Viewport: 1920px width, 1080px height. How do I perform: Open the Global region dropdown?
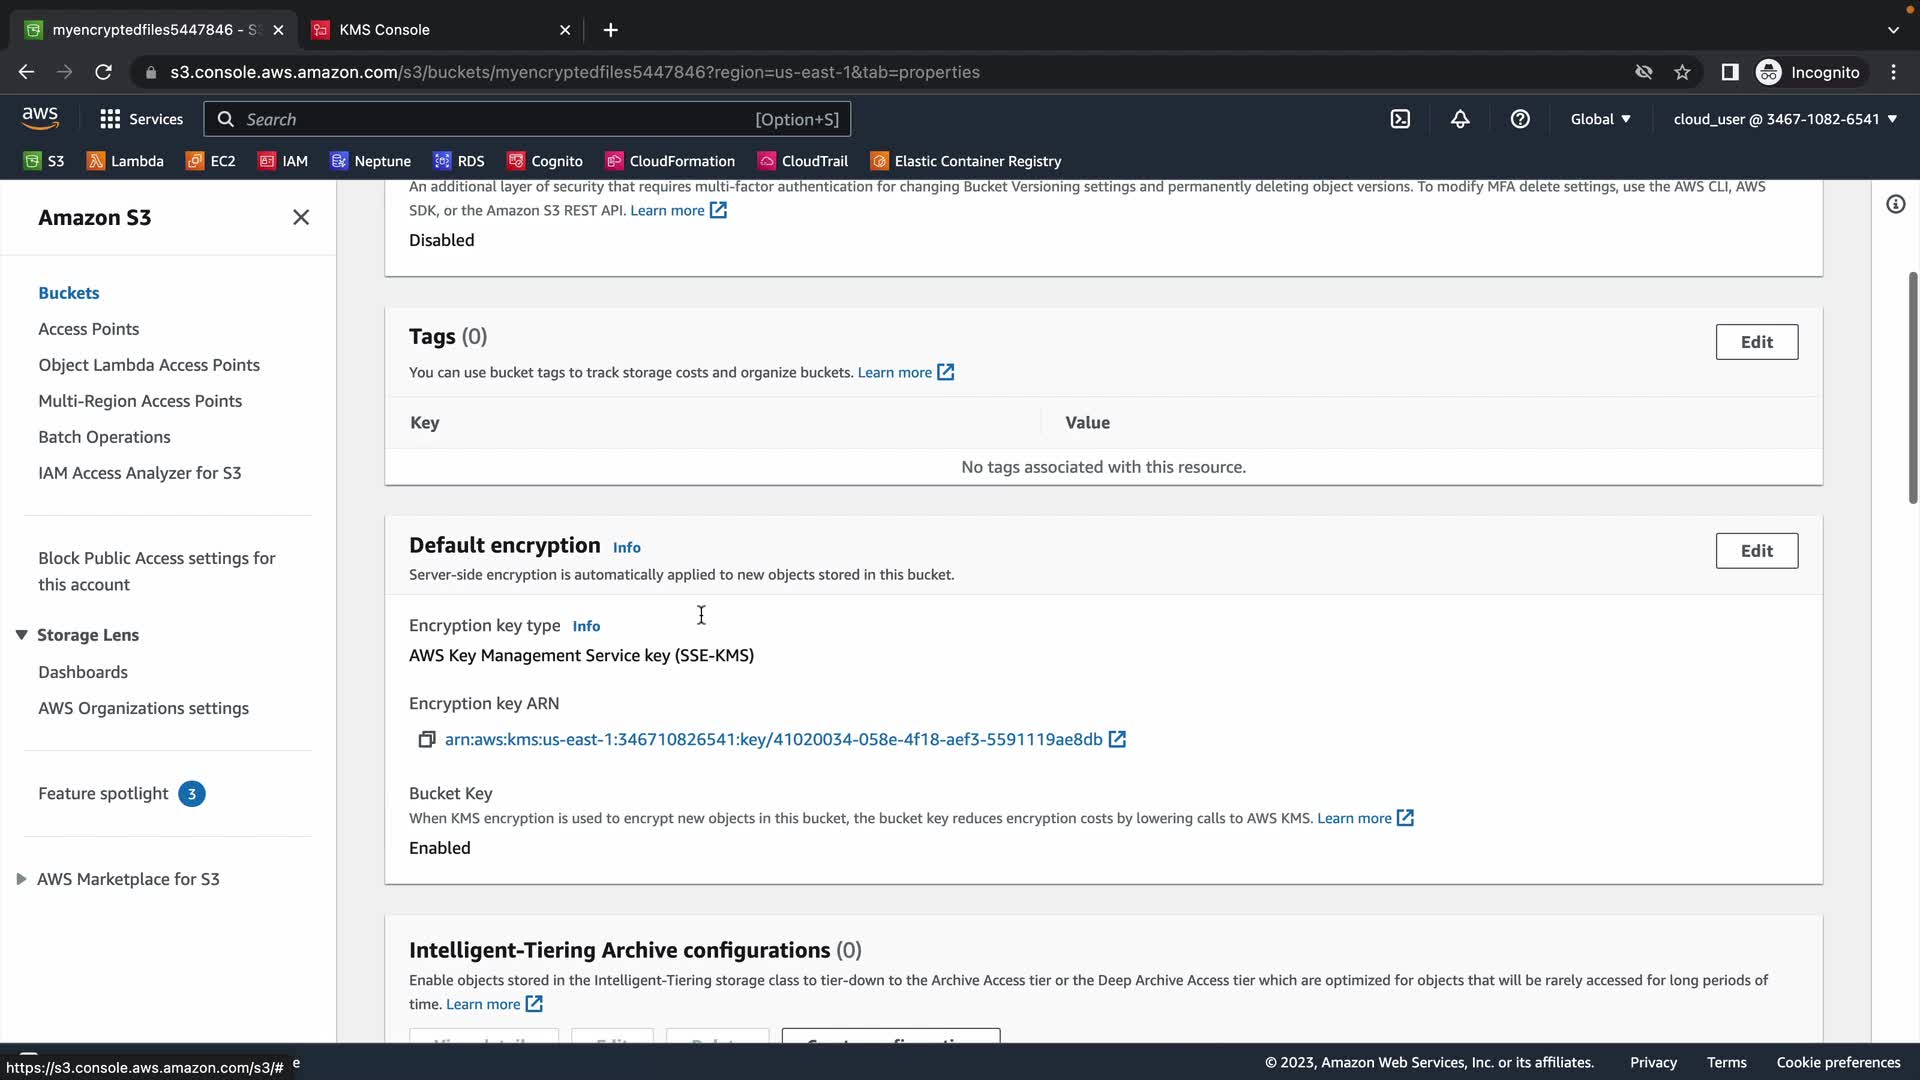coord(1600,119)
